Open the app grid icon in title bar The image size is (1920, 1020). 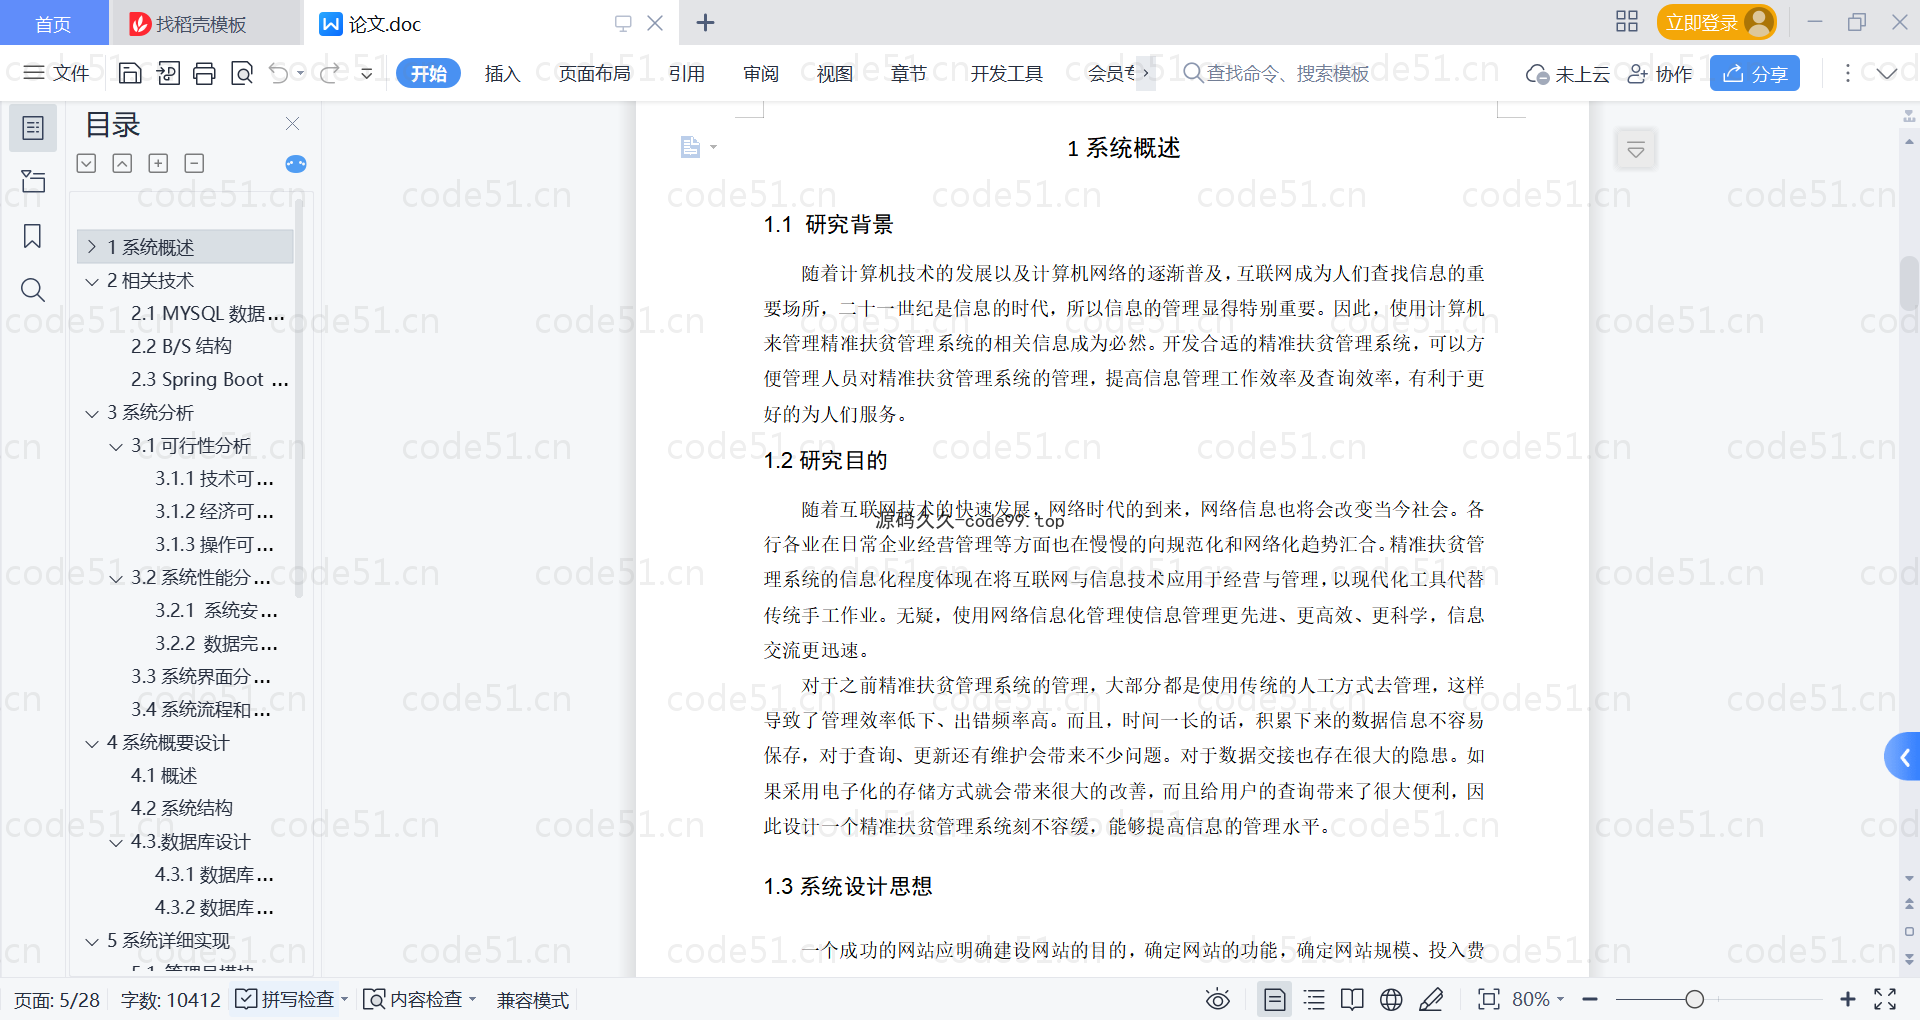1627,22
